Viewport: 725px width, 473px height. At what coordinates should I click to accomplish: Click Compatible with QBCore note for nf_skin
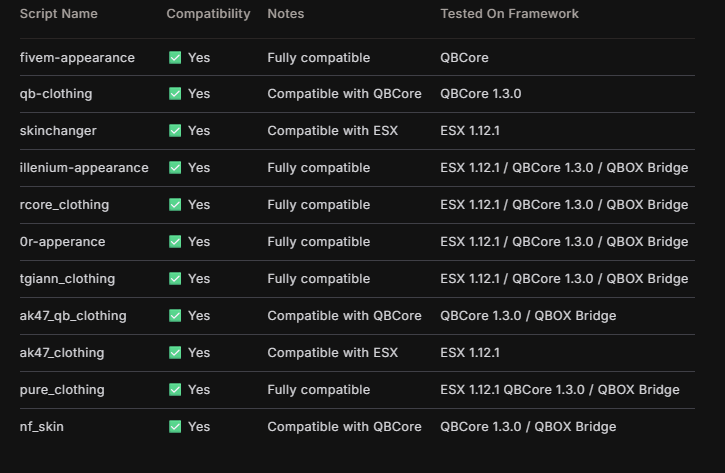[x=344, y=427]
